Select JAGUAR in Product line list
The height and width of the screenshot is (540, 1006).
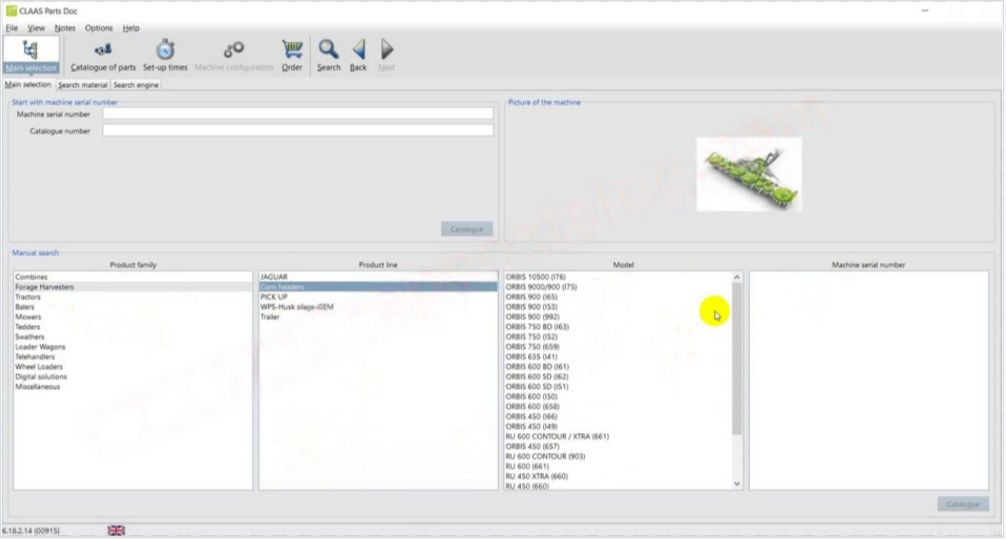point(274,277)
